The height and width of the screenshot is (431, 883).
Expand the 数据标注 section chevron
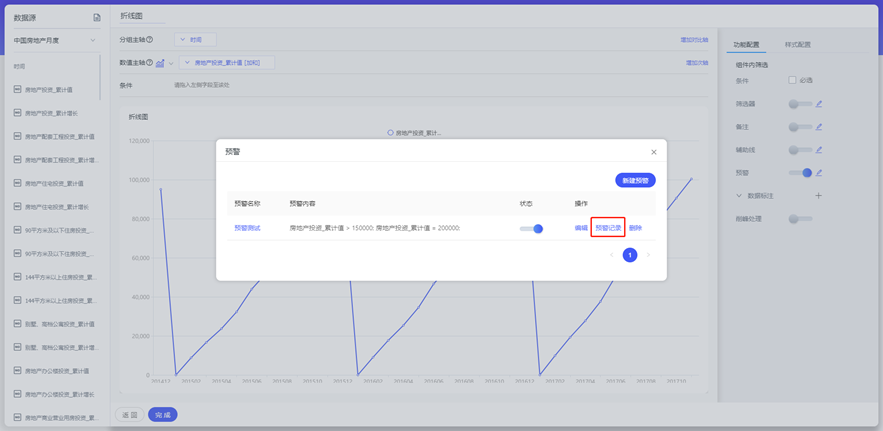[739, 196]
